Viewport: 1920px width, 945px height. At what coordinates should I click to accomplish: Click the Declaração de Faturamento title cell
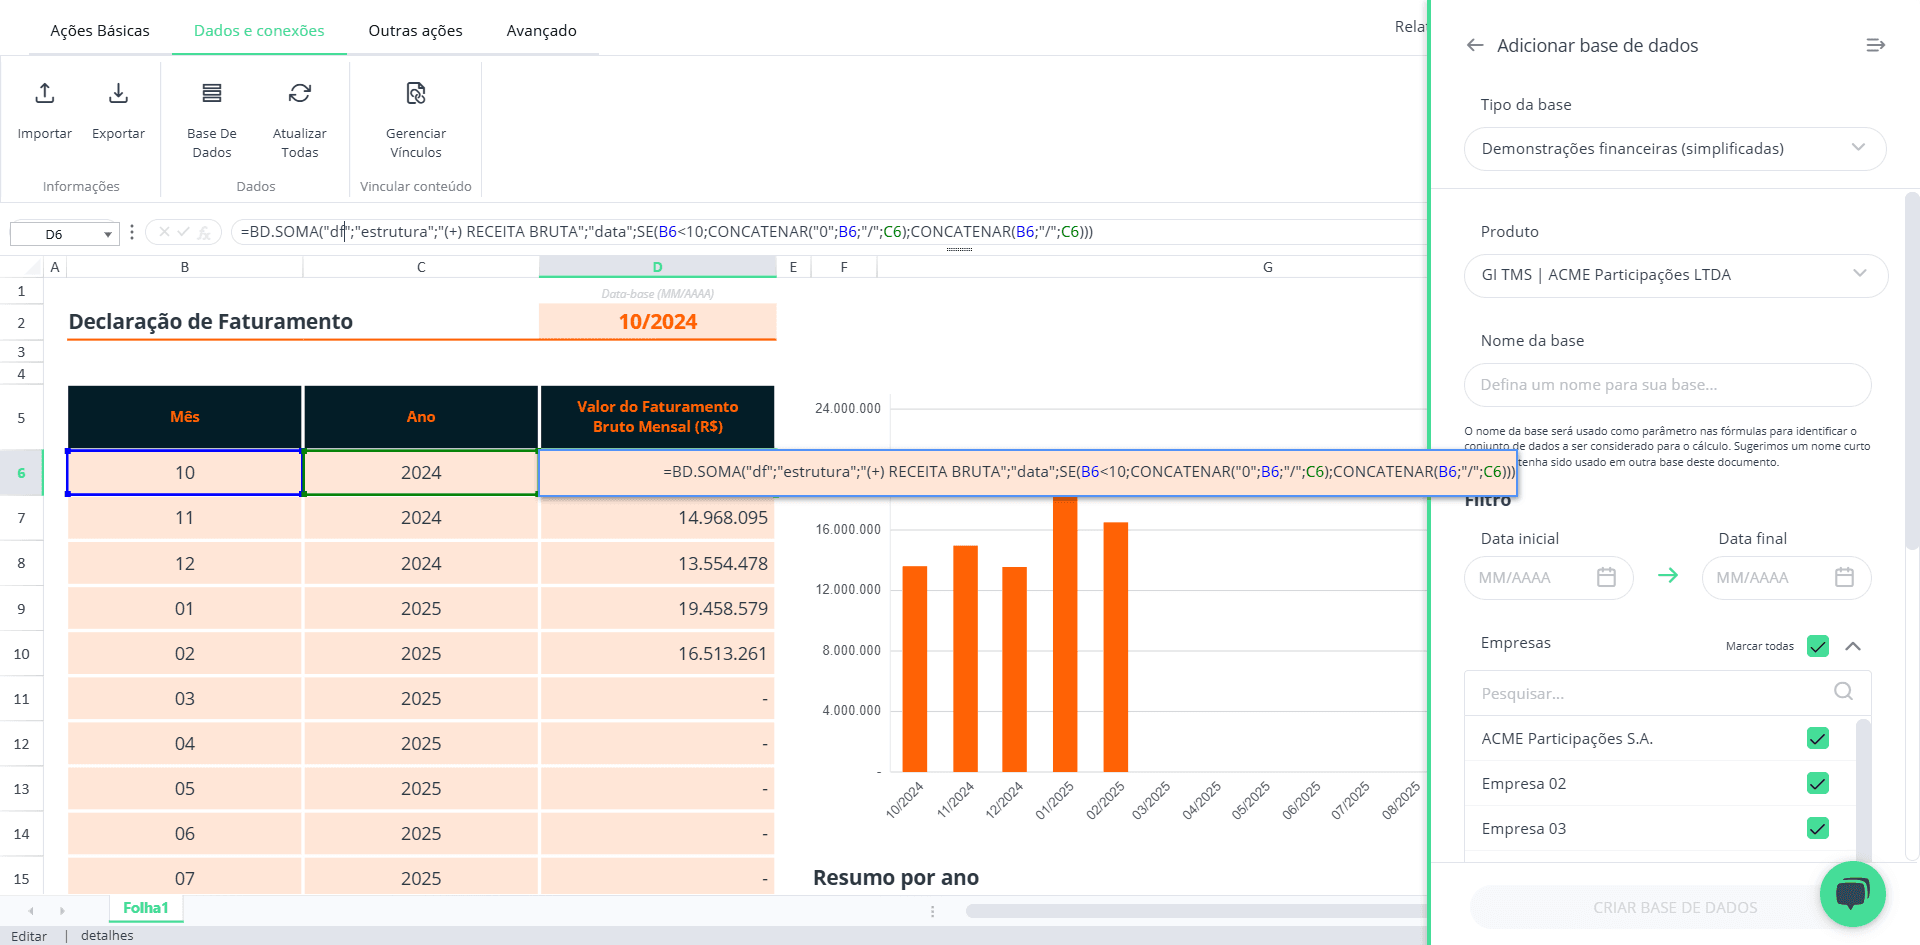(211, 322)
